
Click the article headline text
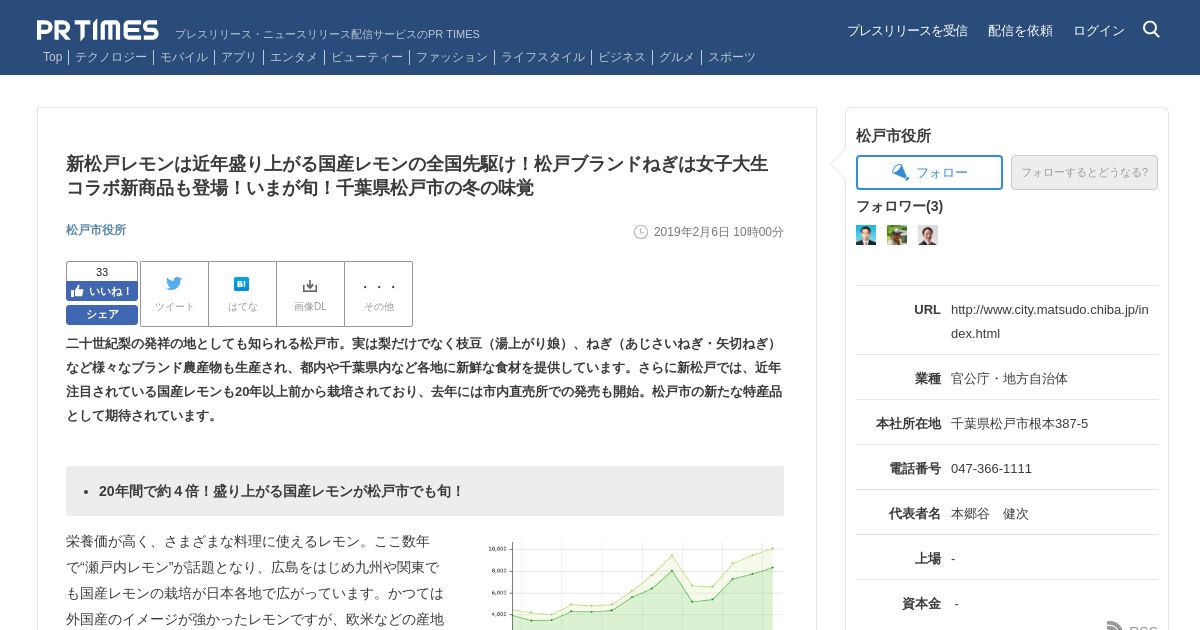click(x=417, y=175)
